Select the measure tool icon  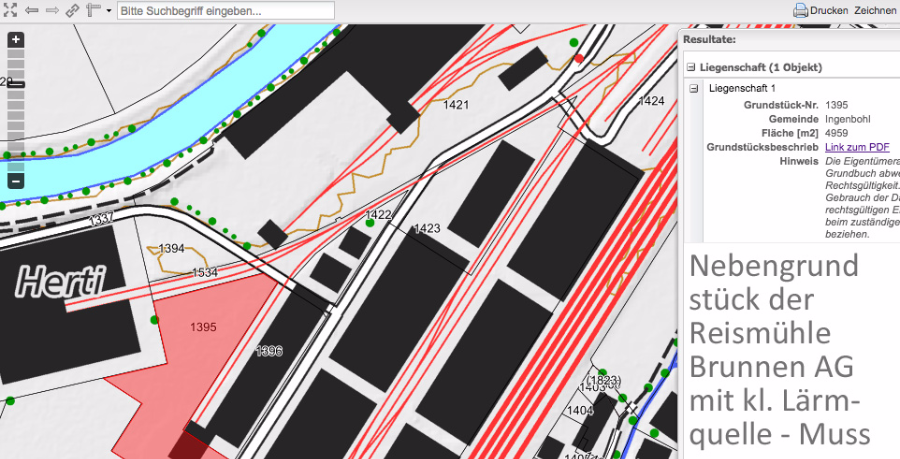click(x=93, y=10)
